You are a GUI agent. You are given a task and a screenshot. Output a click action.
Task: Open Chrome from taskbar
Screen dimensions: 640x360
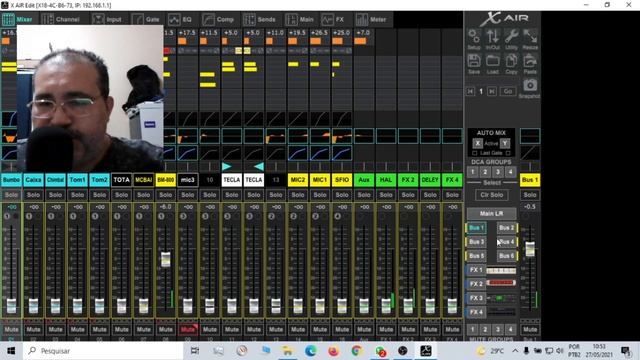(357, 351)
